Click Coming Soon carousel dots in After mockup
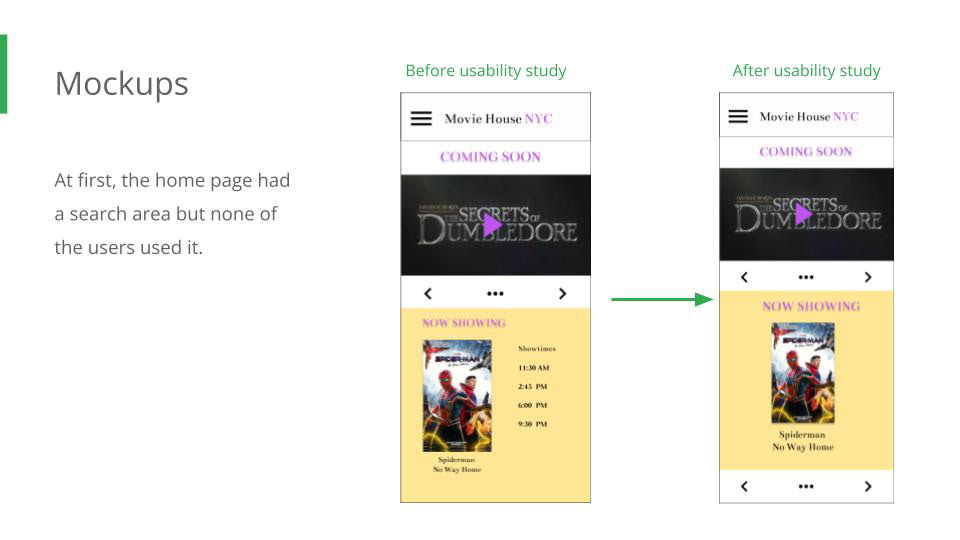960x540 pixels. point(806,277)
